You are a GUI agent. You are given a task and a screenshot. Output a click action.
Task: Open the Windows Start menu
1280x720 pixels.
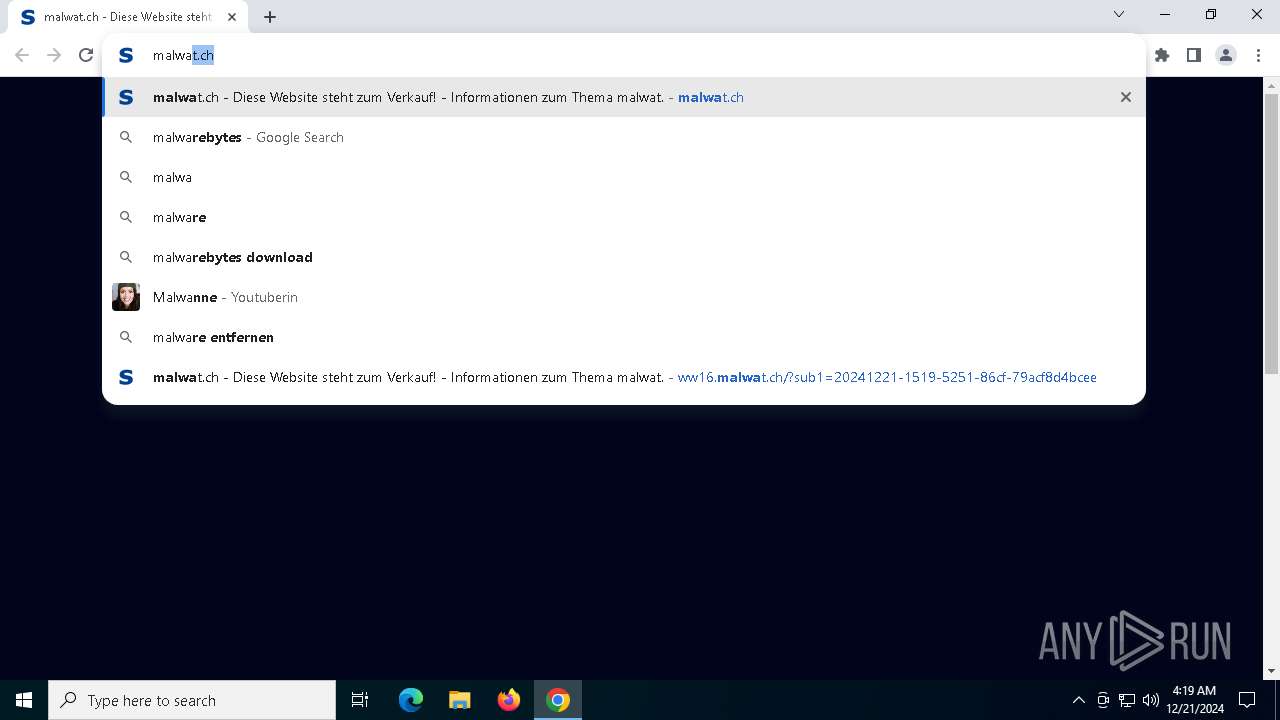coord(24,700)
